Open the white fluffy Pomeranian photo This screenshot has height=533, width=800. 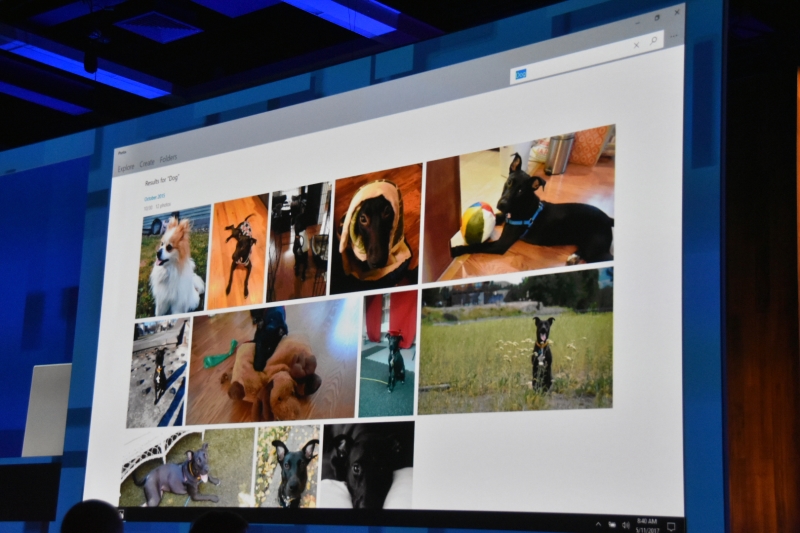[x=173, y=261]
